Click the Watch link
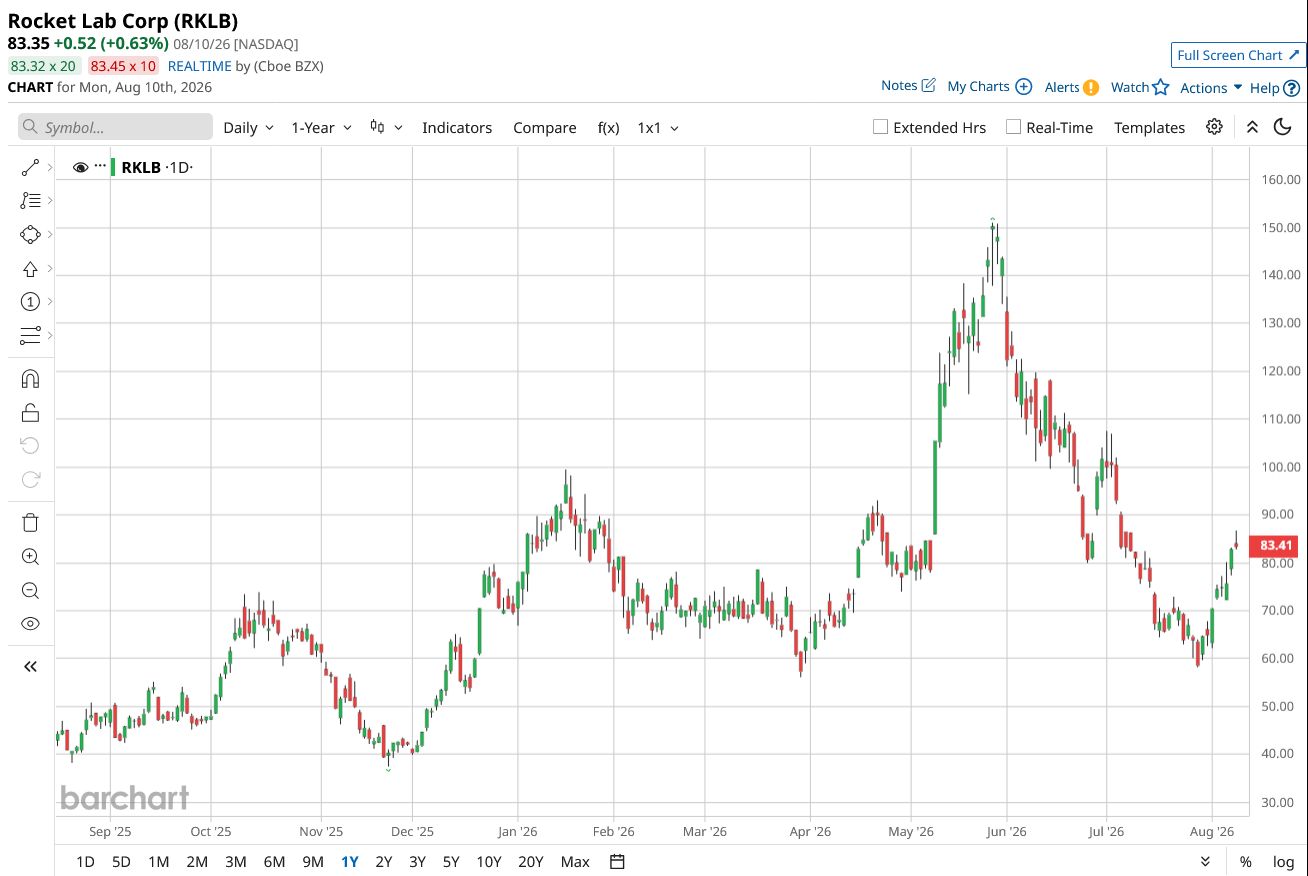 (1130, 87)
